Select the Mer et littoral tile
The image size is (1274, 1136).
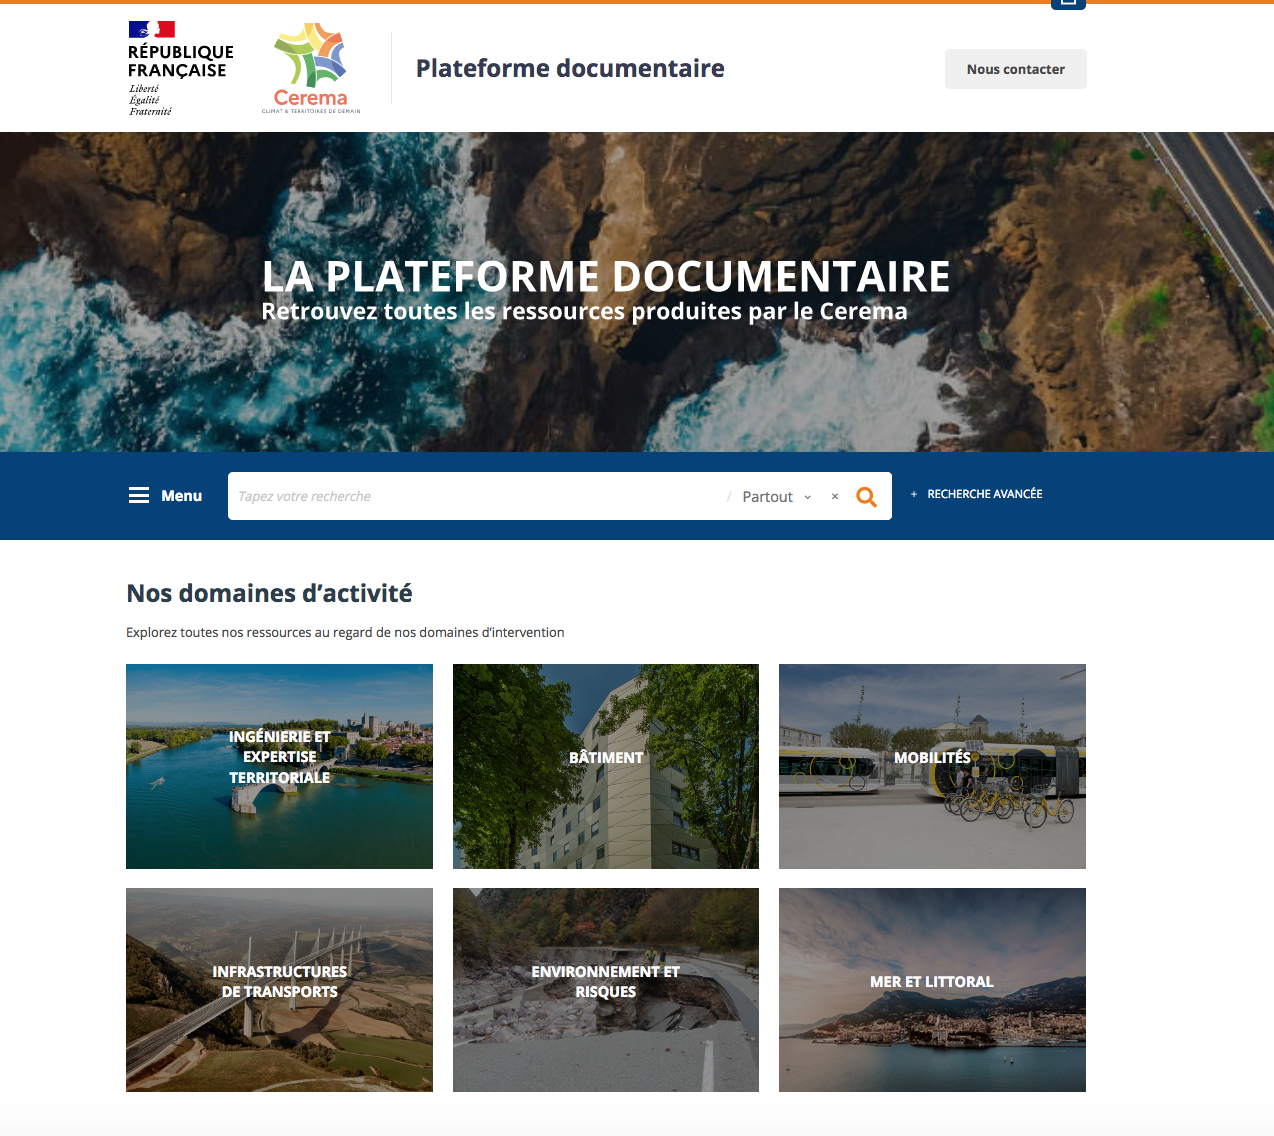tap(932, 989)
